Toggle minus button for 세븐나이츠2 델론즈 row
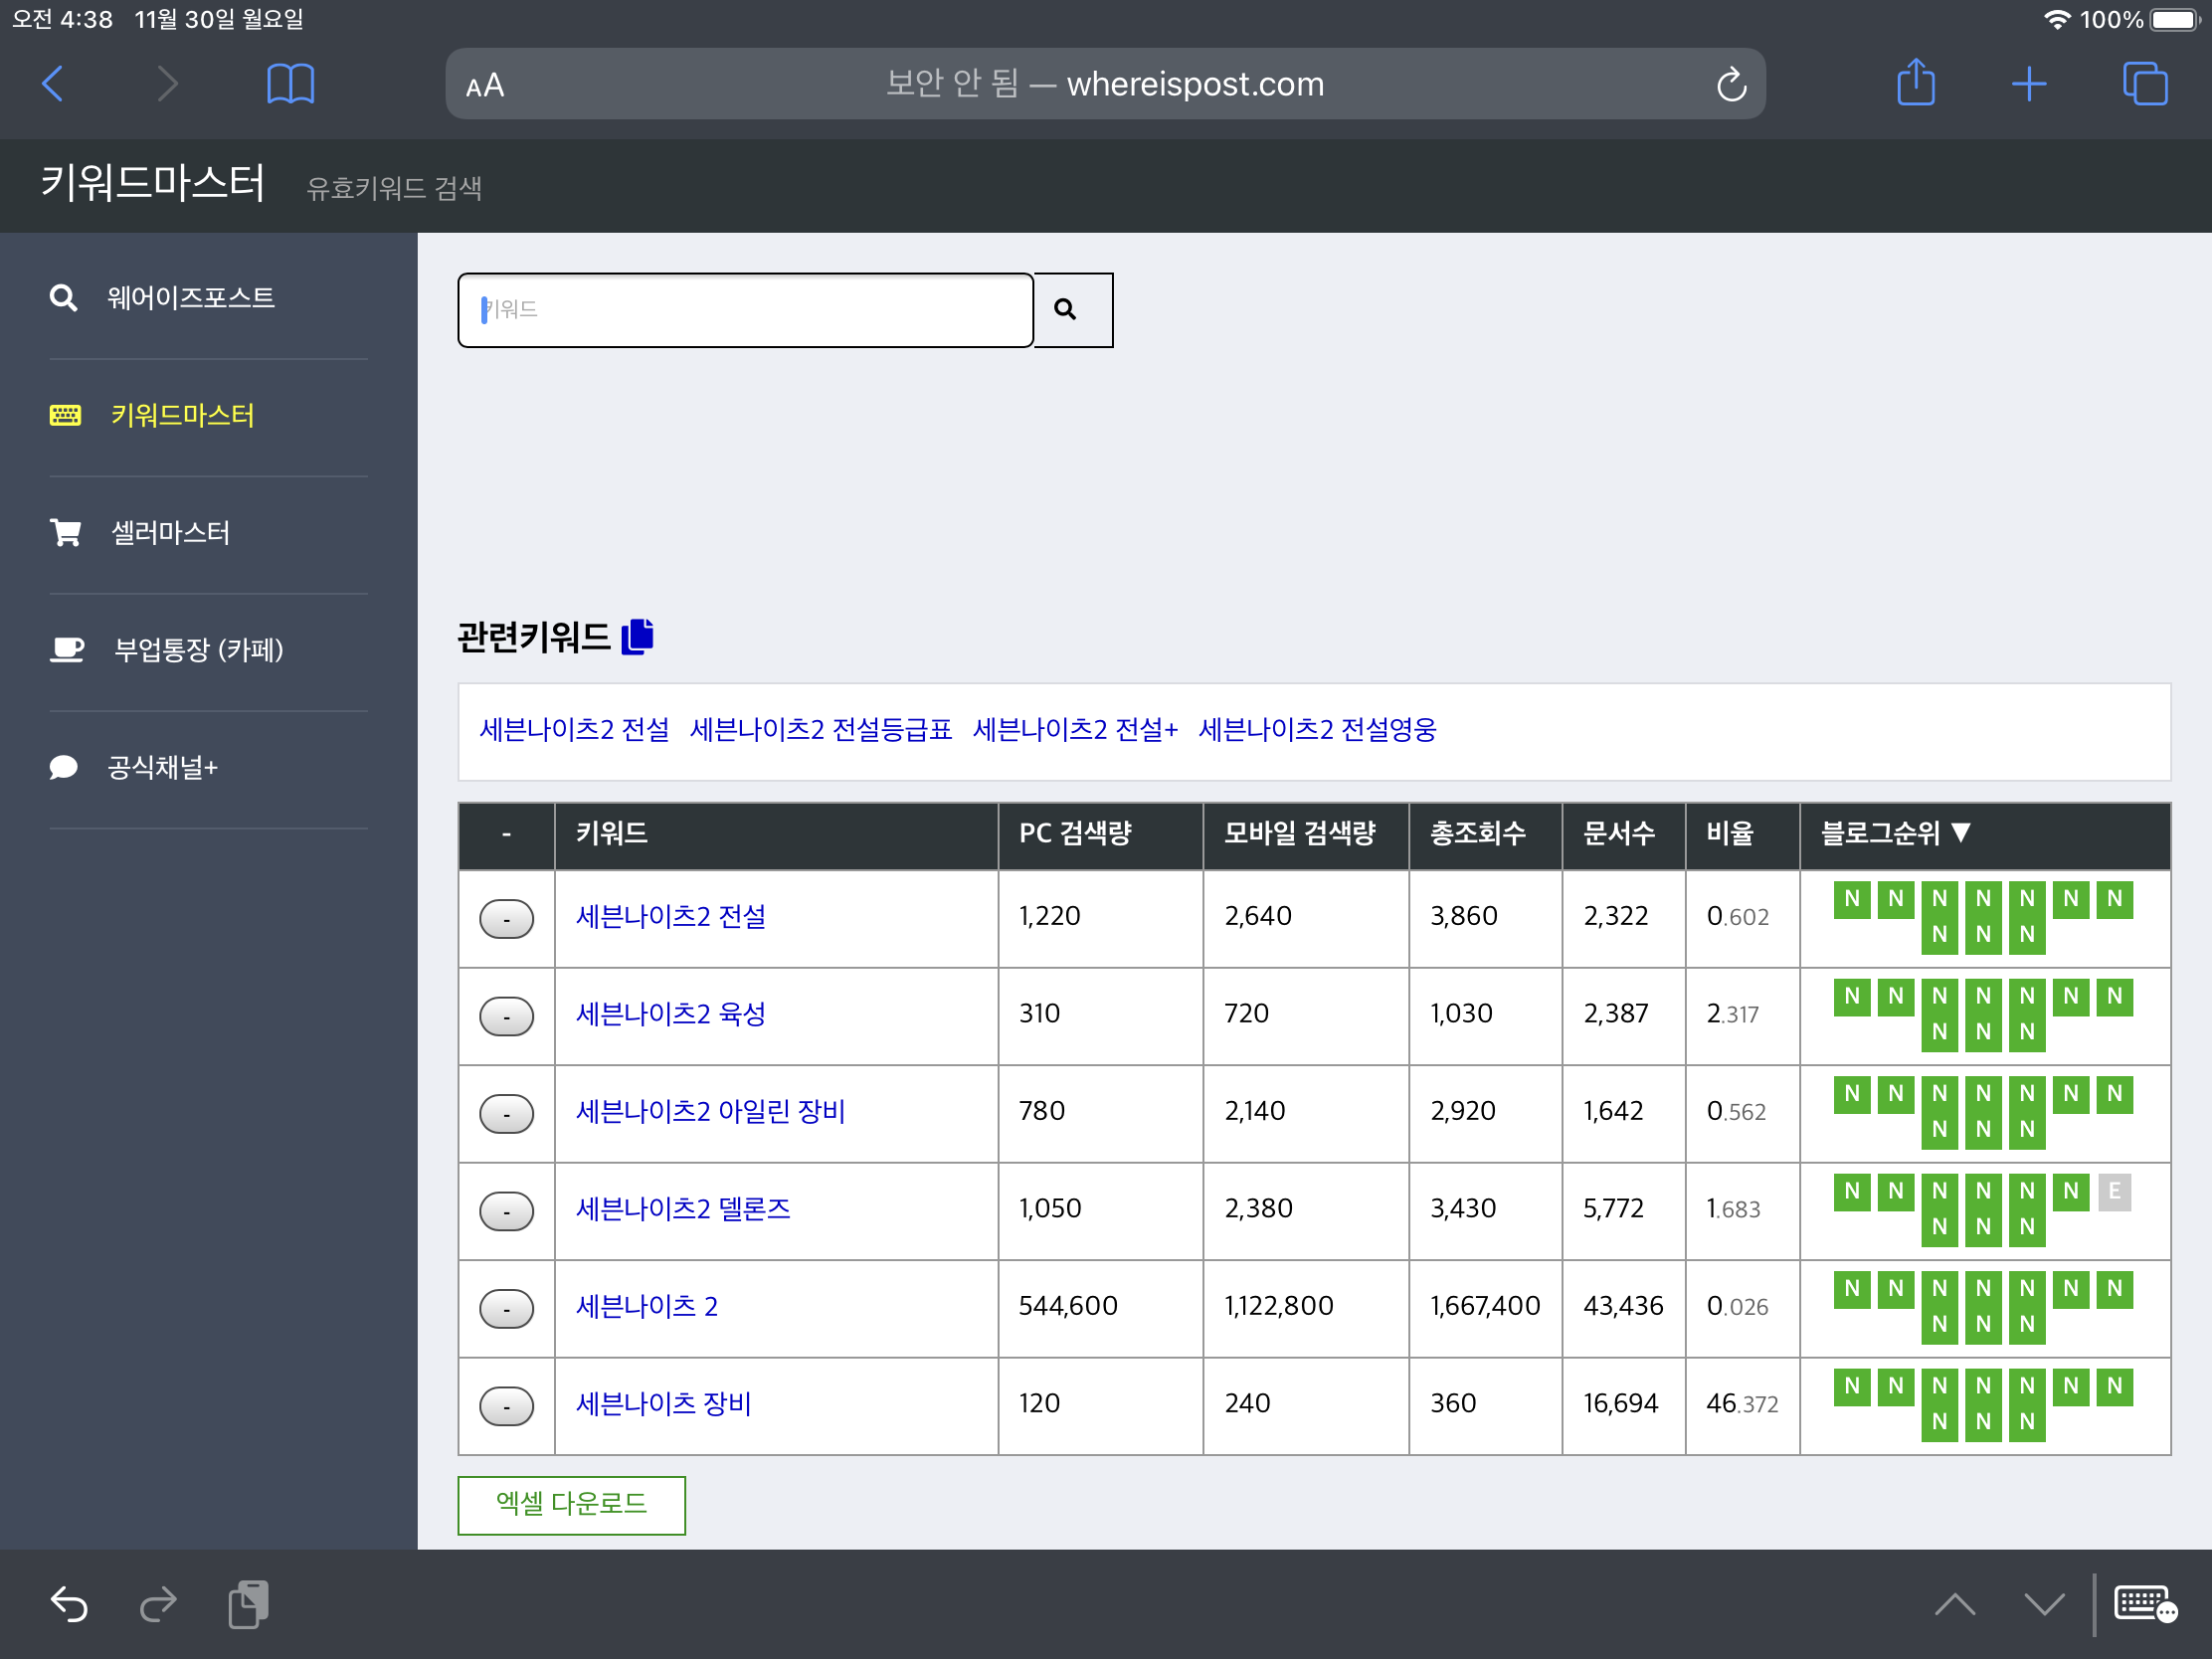The height and width of the screenshot is (1659, 2212). pyautogui.click(x=506, y=1211)
